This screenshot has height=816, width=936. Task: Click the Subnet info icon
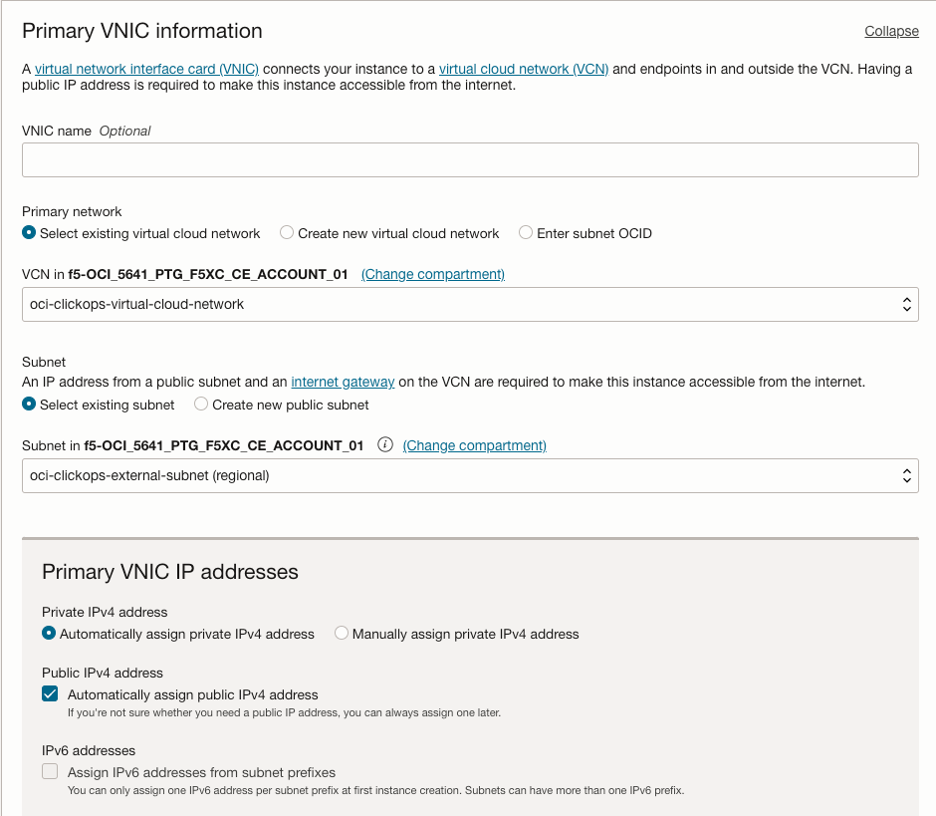pos(385,446)
